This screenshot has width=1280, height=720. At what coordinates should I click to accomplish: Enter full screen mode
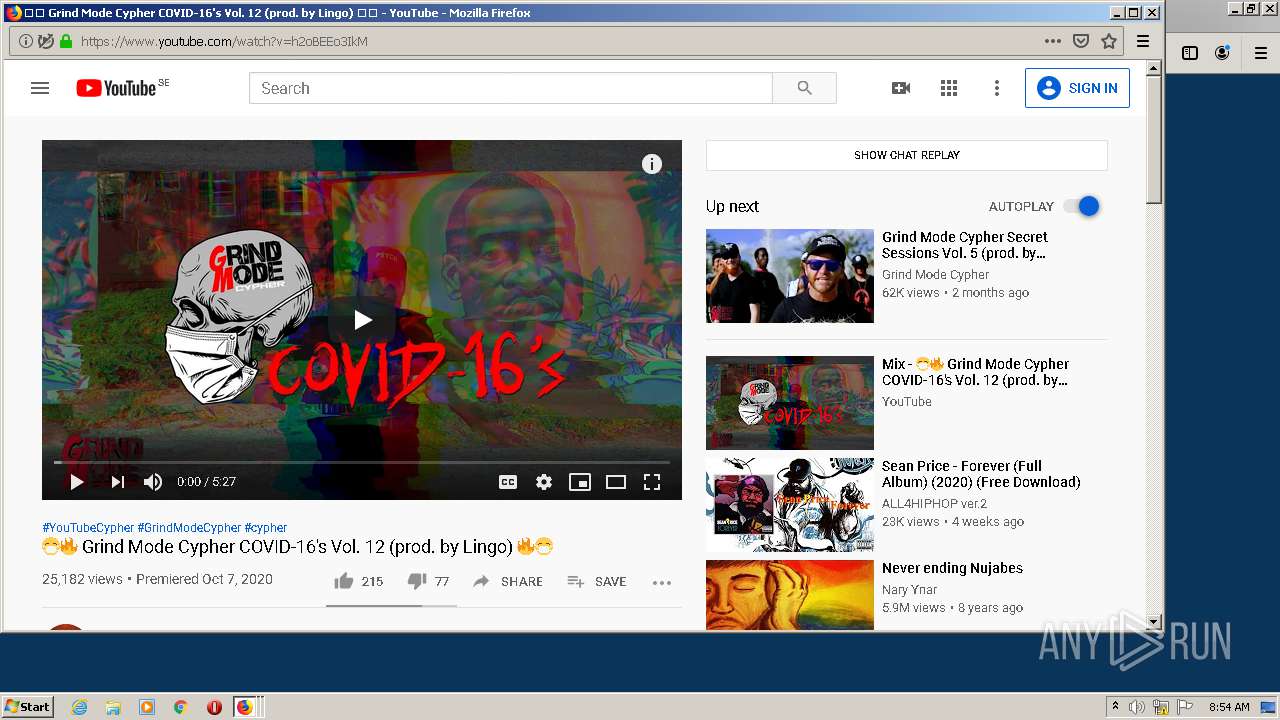[652, 482]
